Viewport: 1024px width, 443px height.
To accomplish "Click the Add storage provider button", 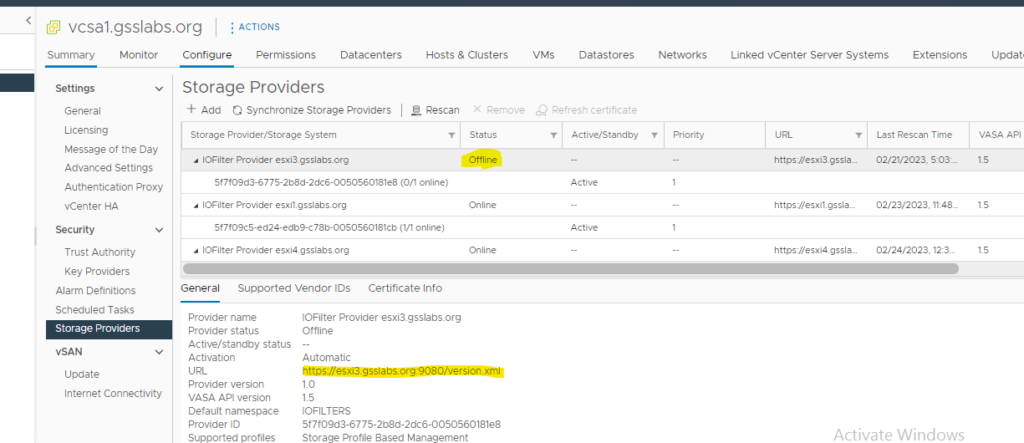I will (x=204, y=110).
